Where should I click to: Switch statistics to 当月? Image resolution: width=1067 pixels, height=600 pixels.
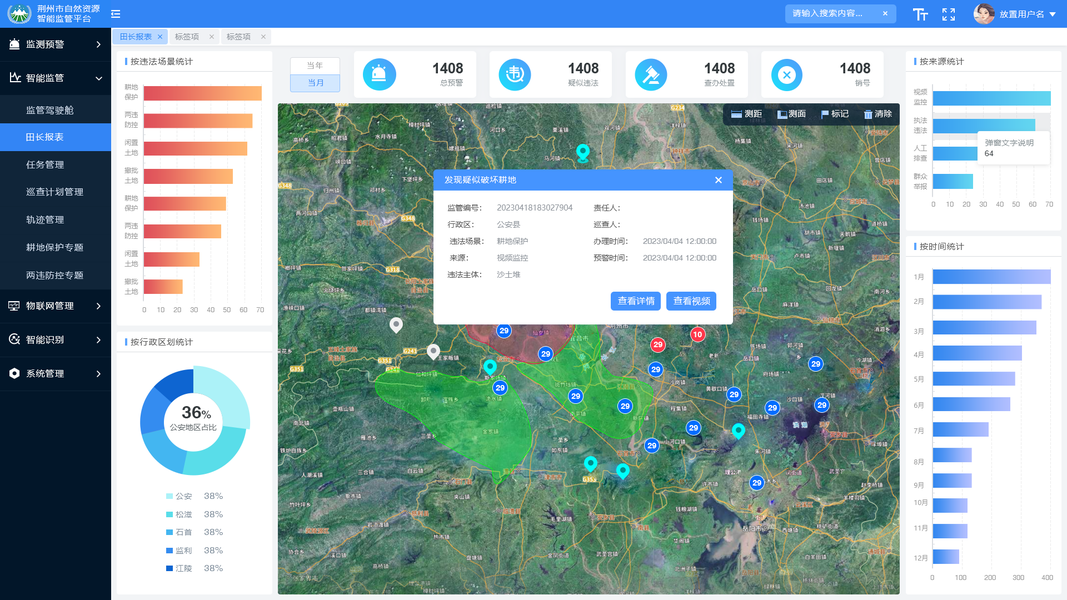314,83
